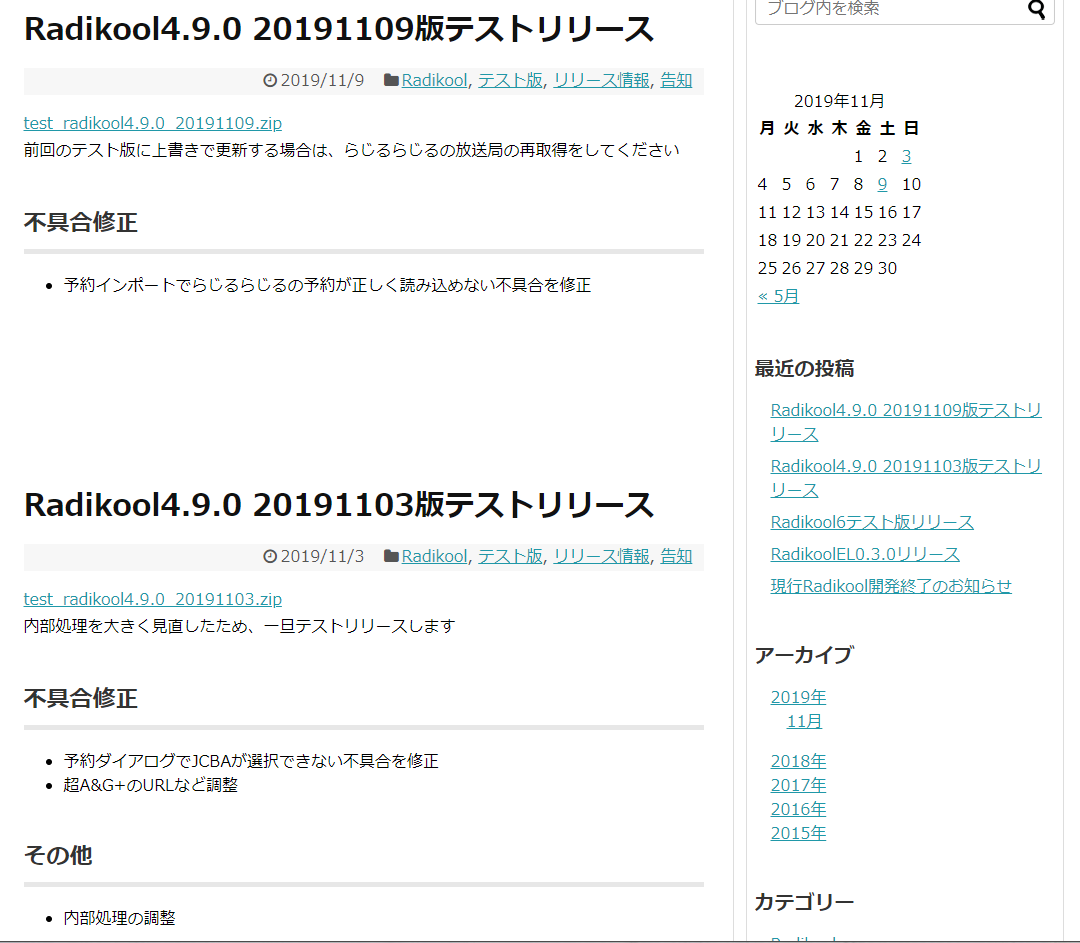Go to previous month « 5月
This screenshot has width=1080, height=943.
tap(778, 296)
